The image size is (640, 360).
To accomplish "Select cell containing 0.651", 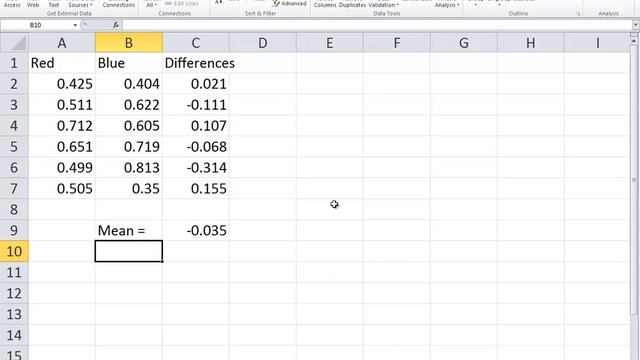I will (x=62, y=147).
